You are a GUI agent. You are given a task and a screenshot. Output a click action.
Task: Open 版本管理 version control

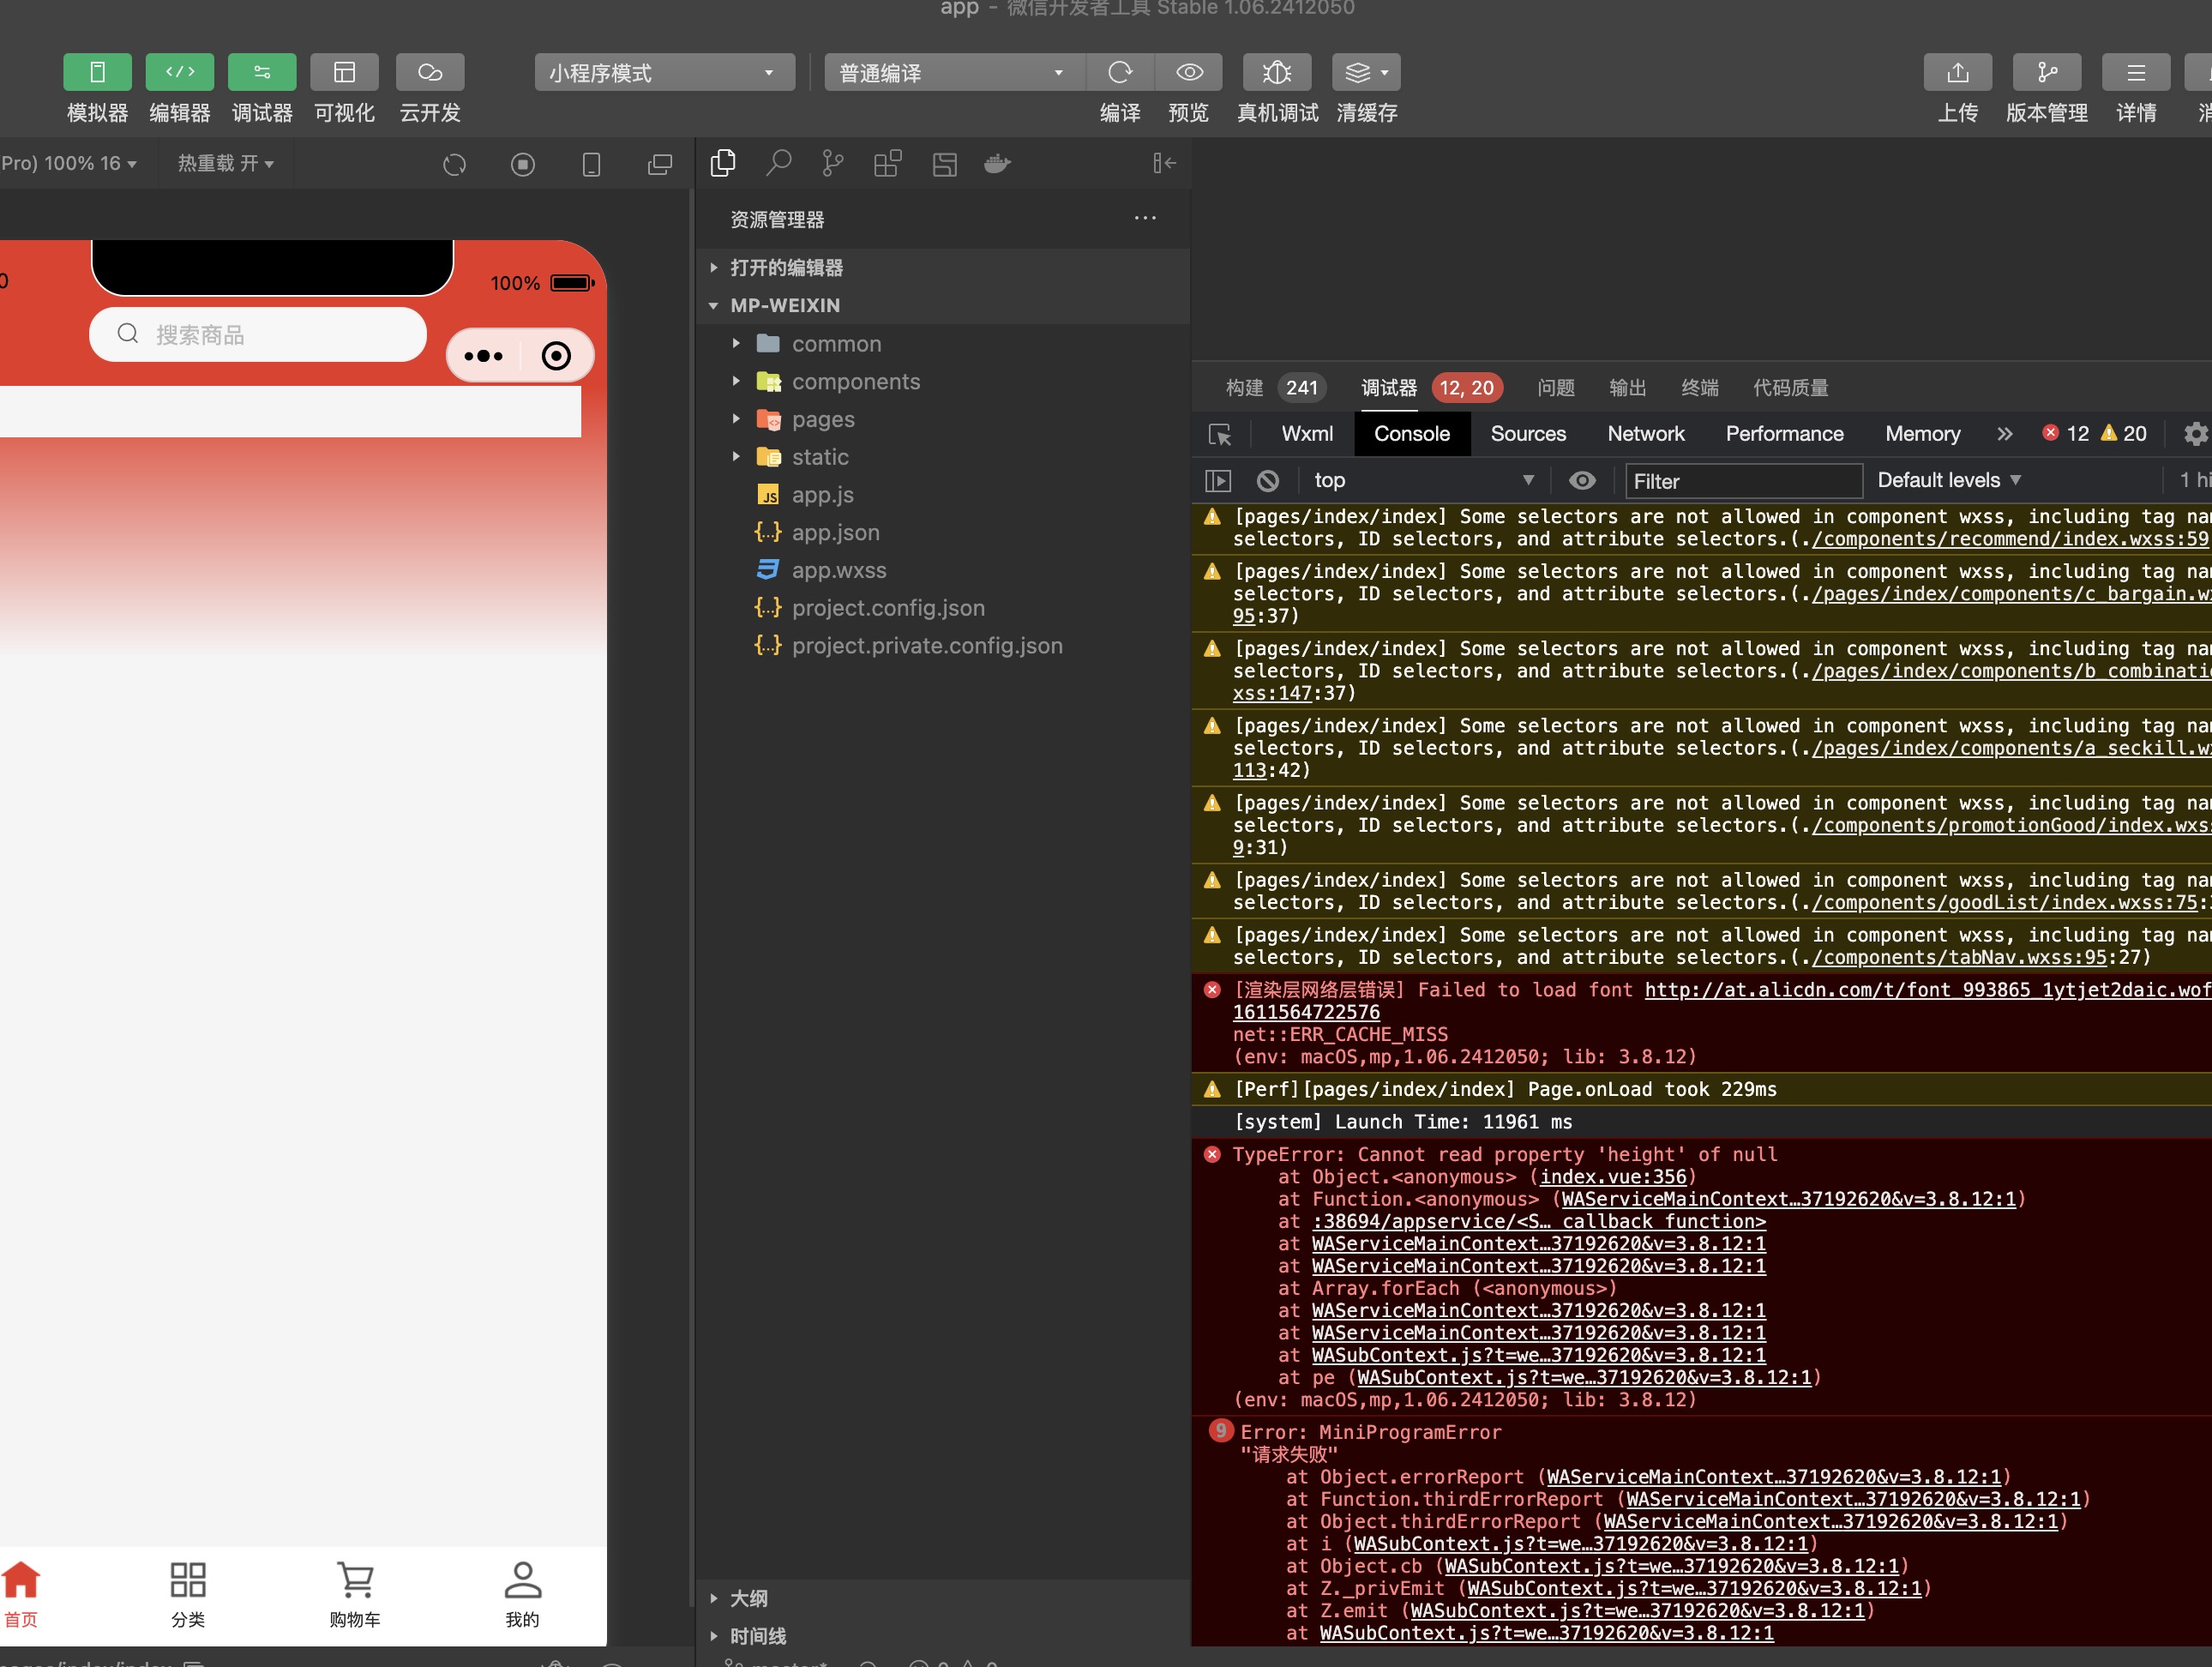pos(2047,72)
